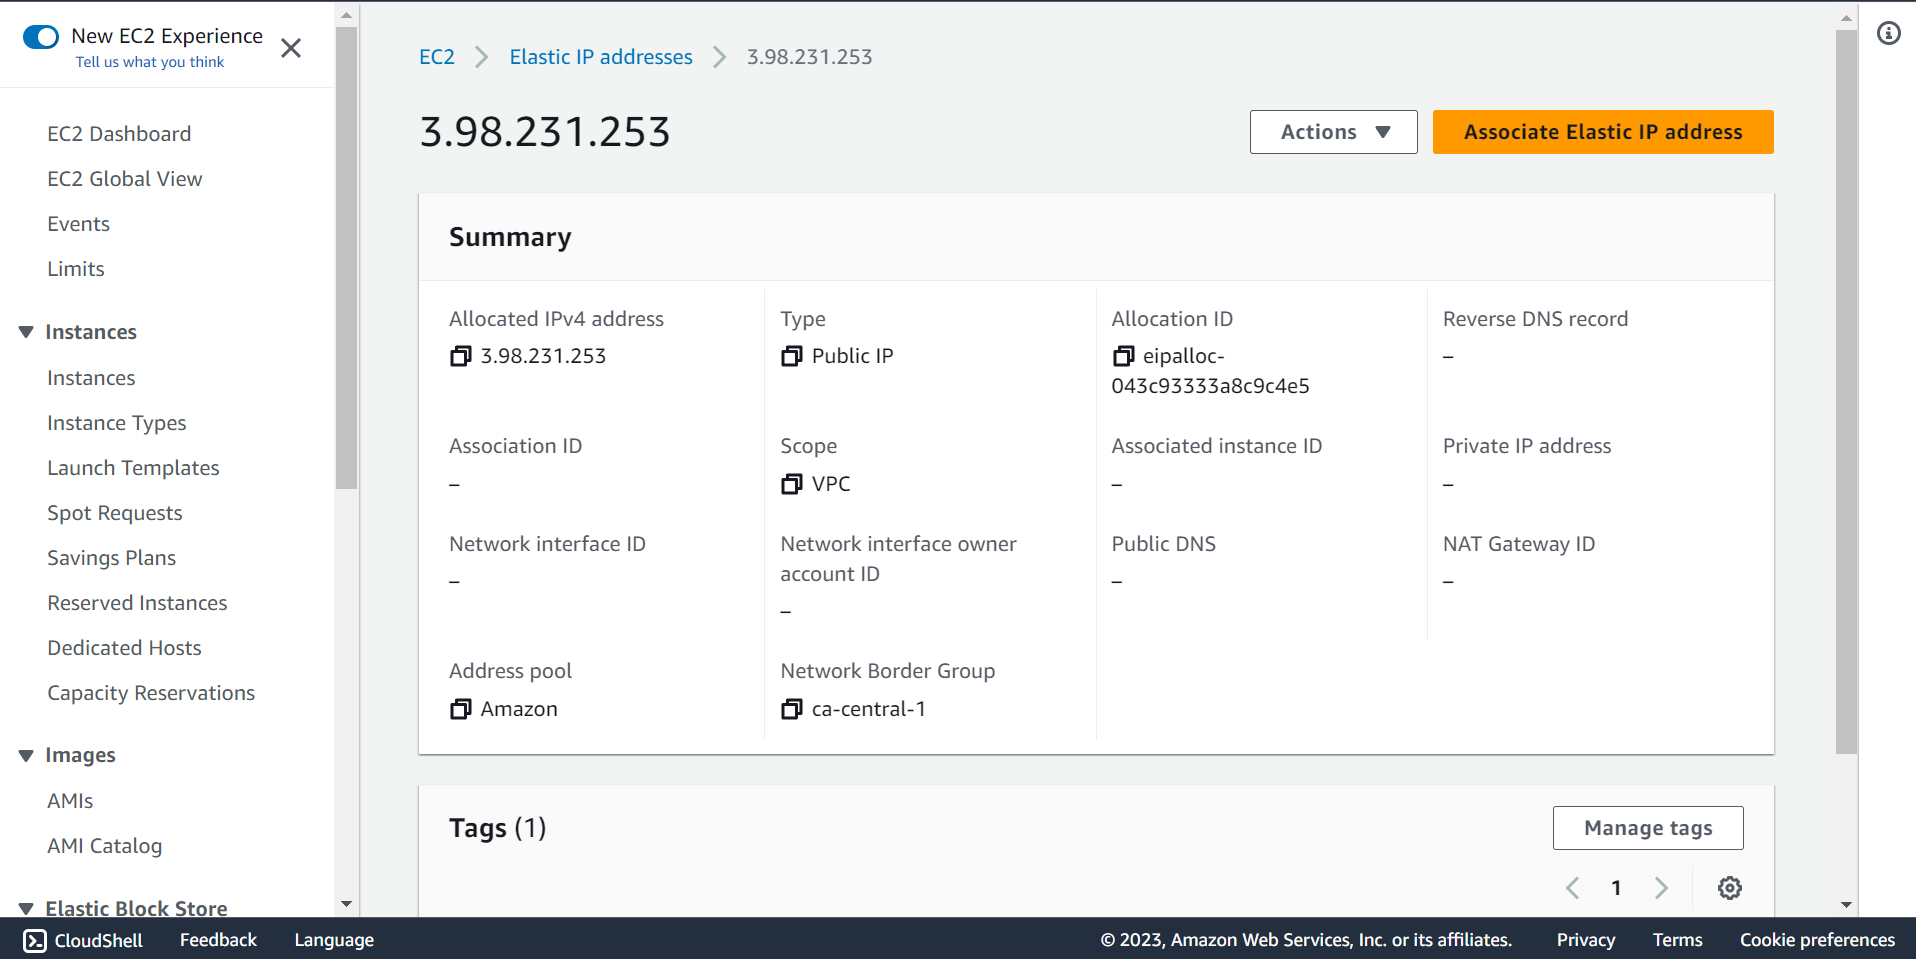The image size is (1916, 959).
Task: Click sidebar scroll down arrow
Action: tap(346, 904)
